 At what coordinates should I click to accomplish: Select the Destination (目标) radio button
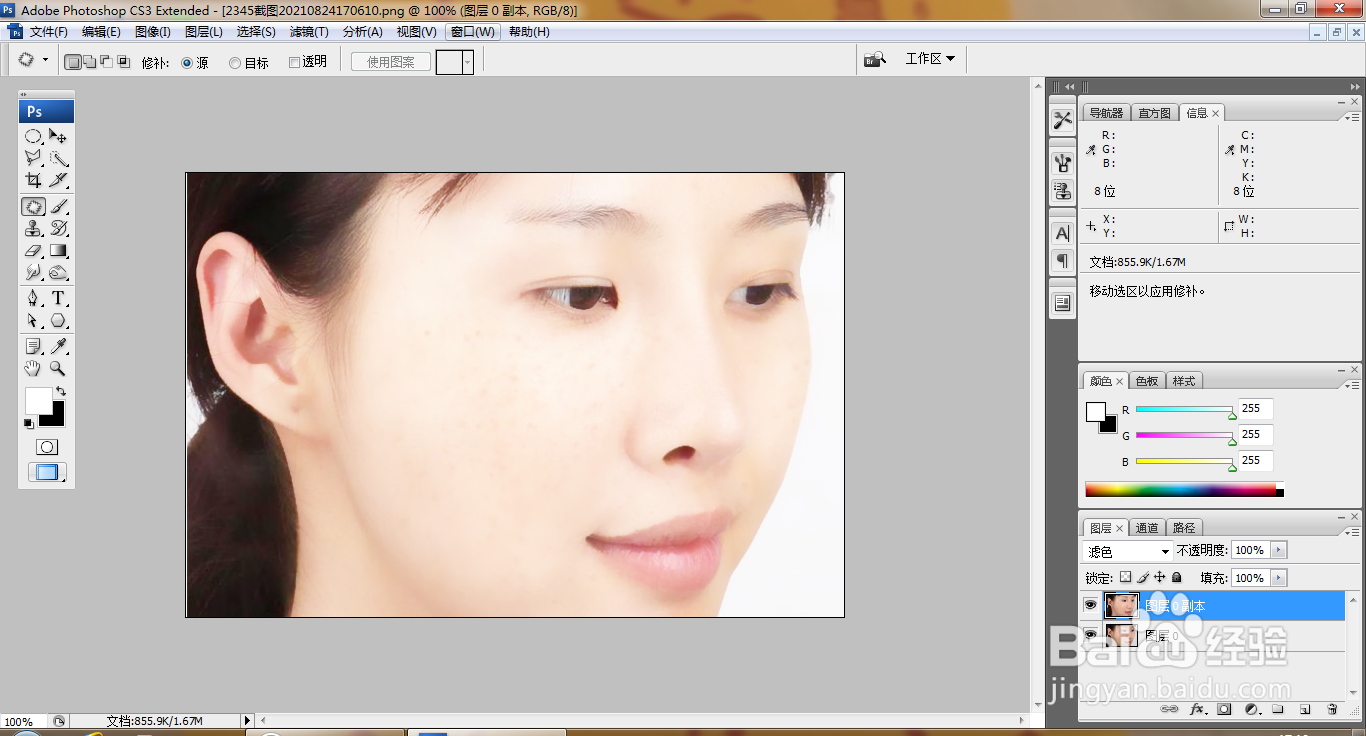tap(235, 62)
